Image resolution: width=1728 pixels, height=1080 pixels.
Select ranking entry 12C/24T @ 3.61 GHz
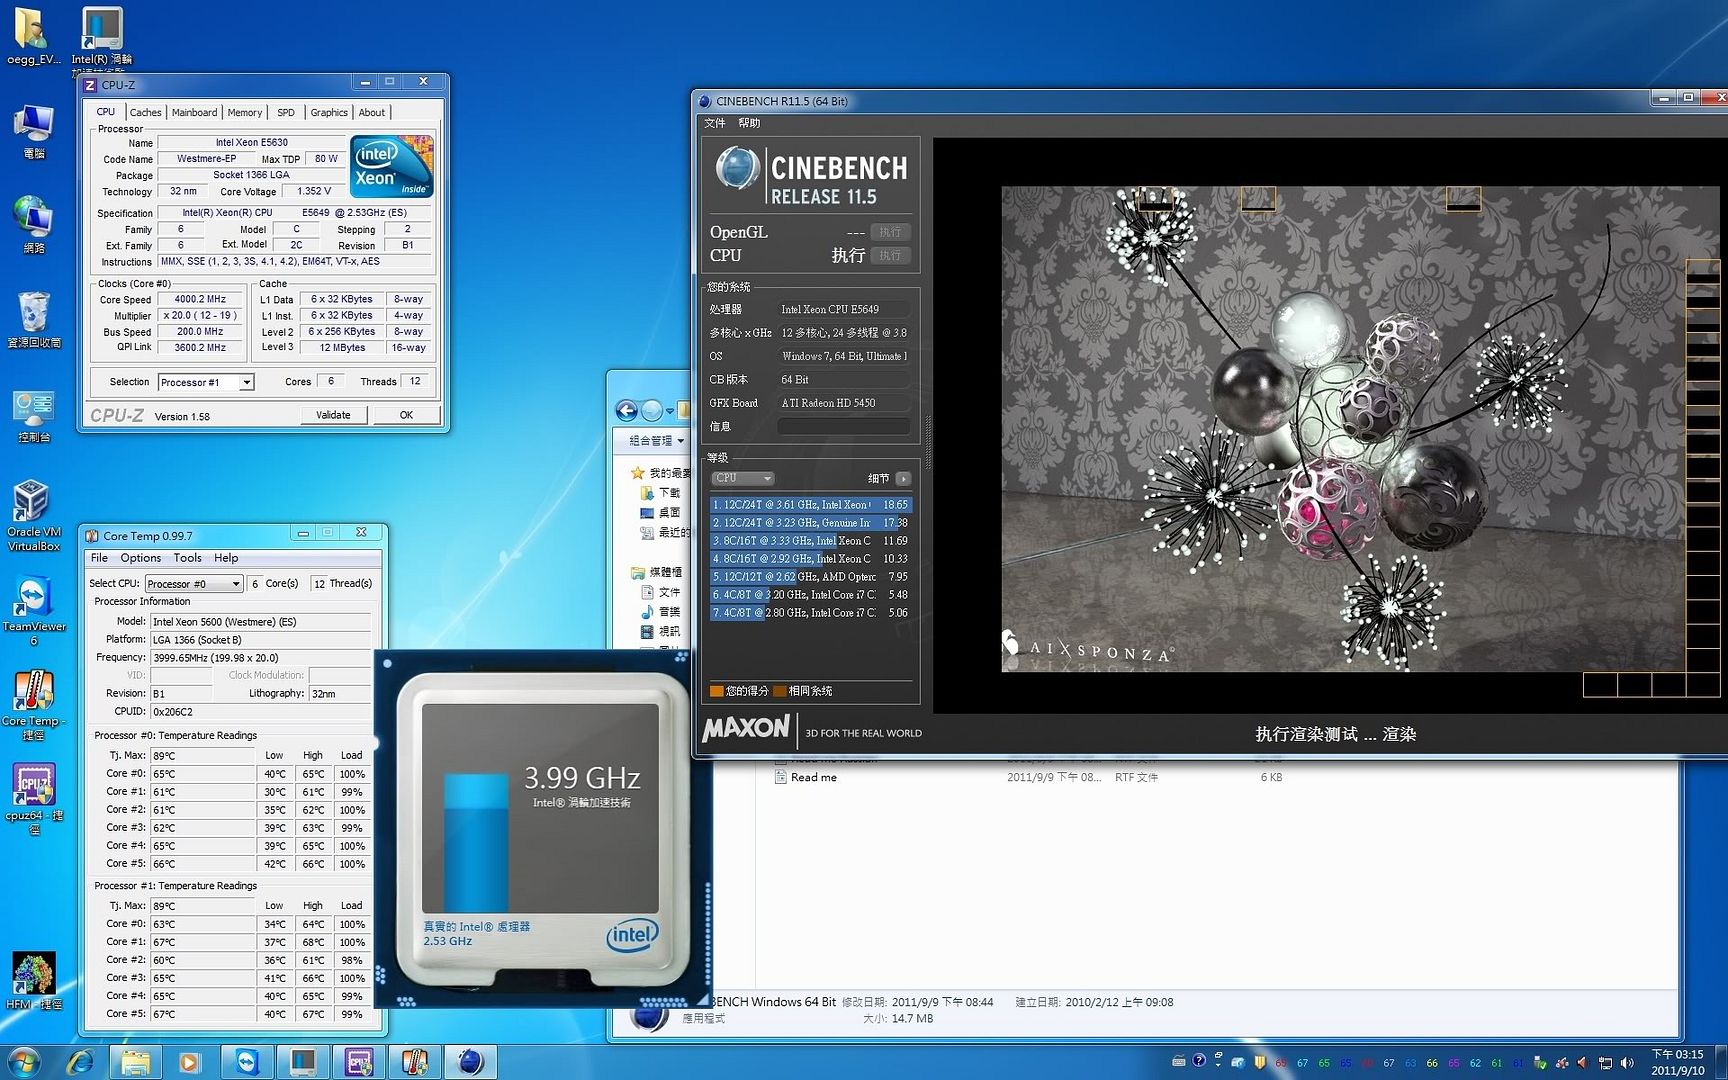[x=811, y=505]
